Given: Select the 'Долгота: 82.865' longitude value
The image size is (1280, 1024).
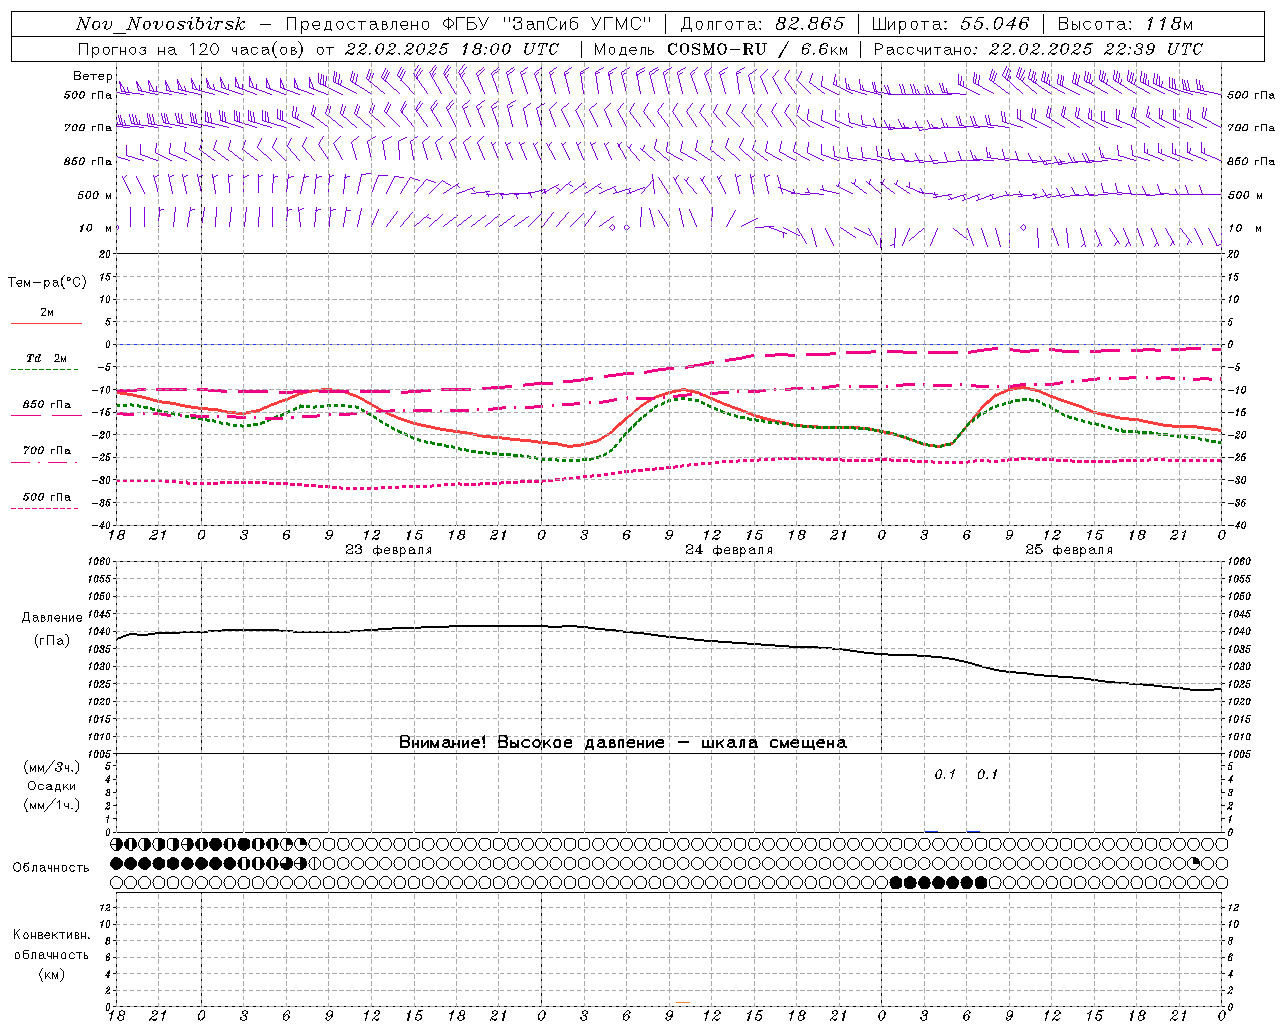Looking at the screenshot, I should tap(762, 25).
